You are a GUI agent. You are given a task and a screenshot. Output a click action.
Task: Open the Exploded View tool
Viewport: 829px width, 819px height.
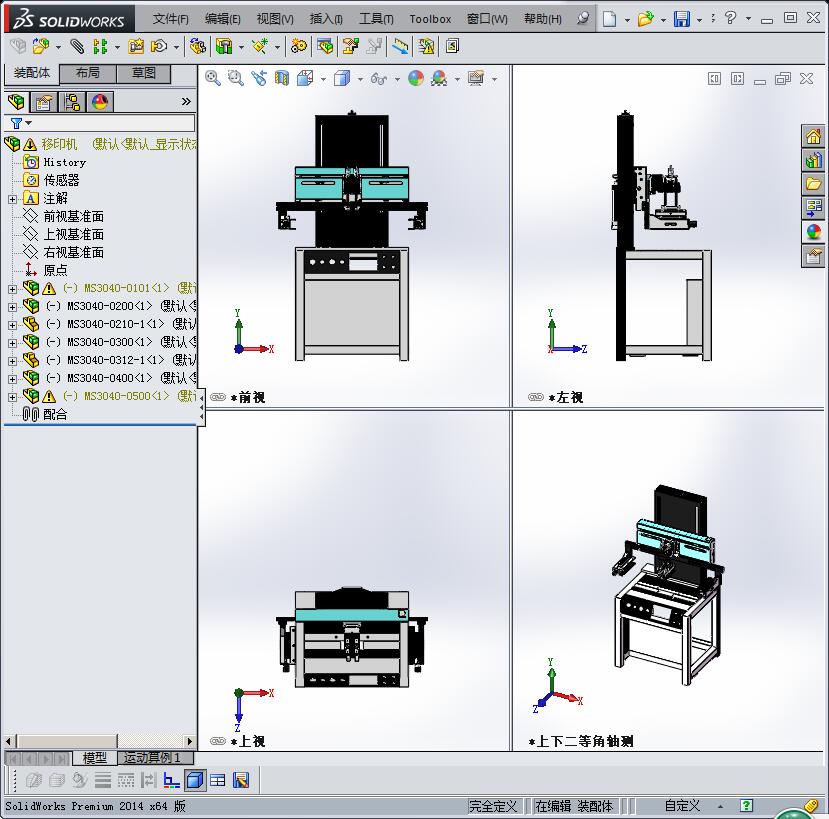[349, 46]
